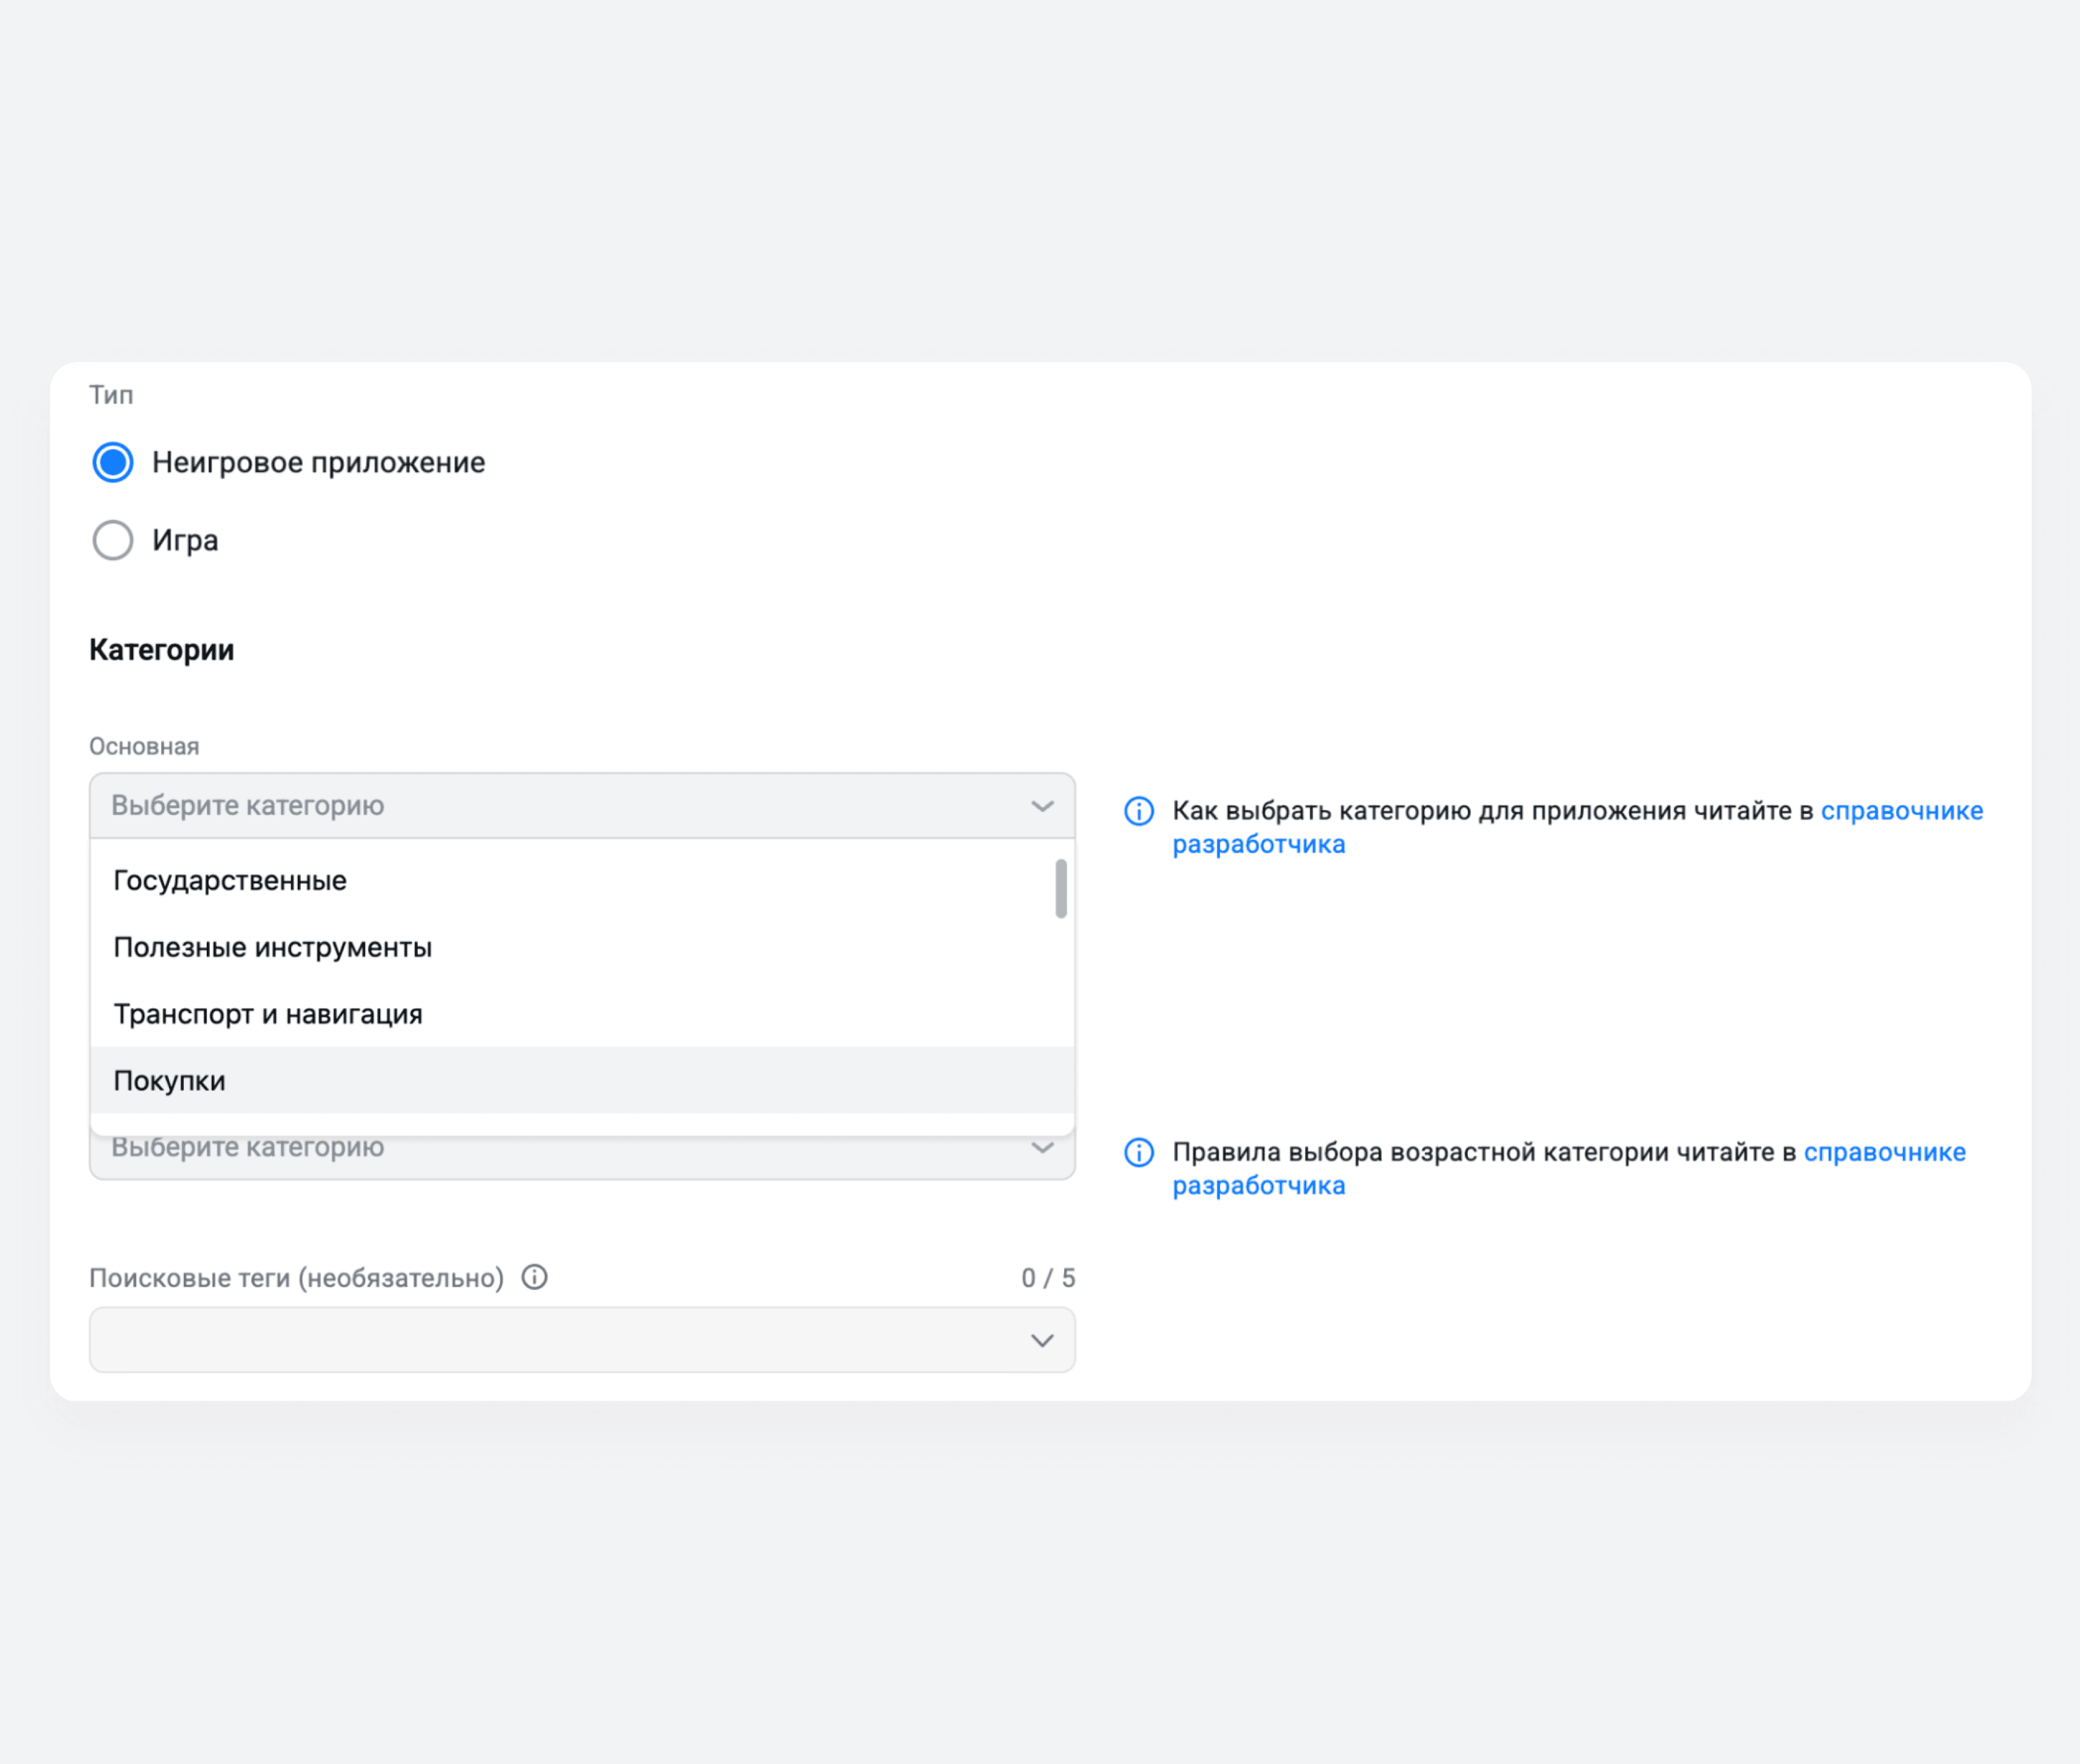This screenshot has height=1764, width=2080.
Task: Choose Полезные инструменты from category list
Action: (272, 947)
